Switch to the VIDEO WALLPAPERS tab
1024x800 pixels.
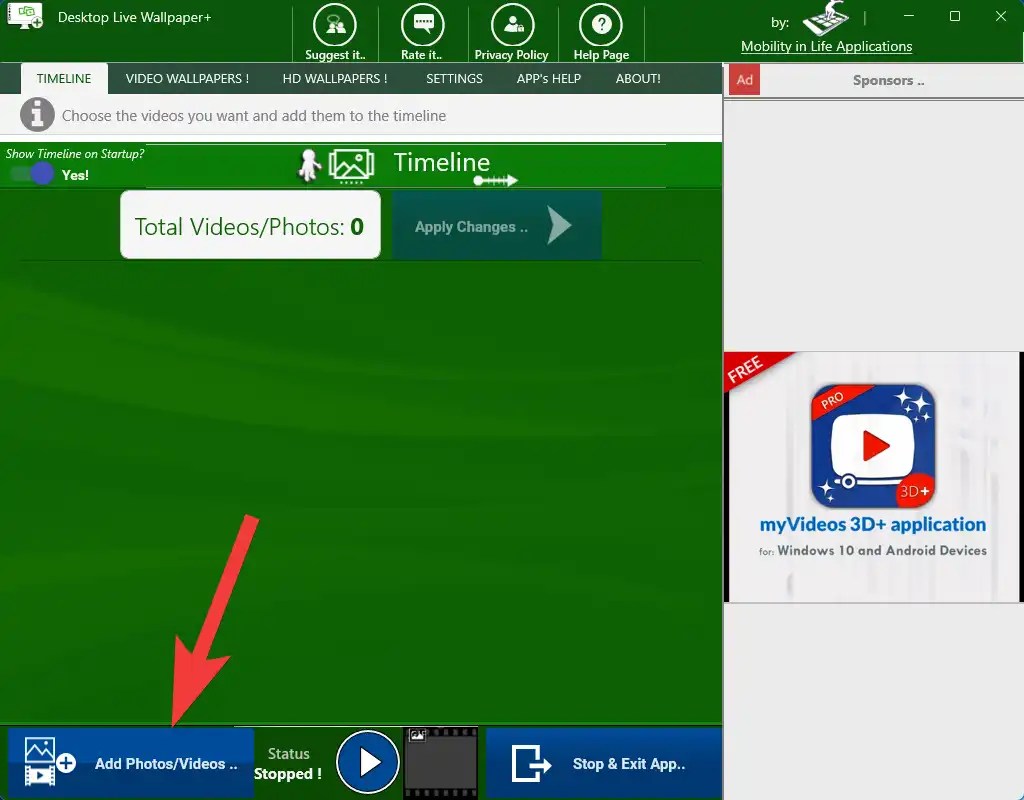[x=185, y=78]
